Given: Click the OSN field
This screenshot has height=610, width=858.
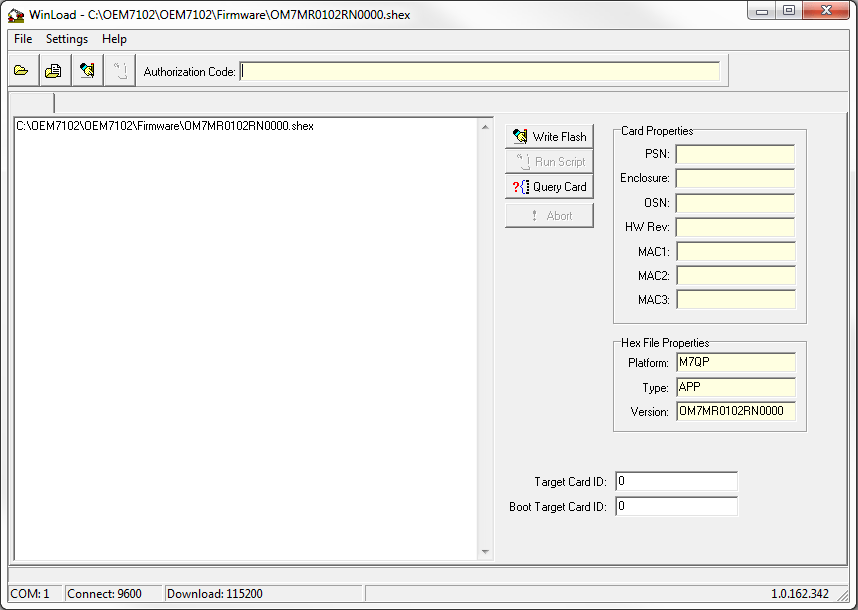Looking at the screenshot, I should (x=735, y=203).
